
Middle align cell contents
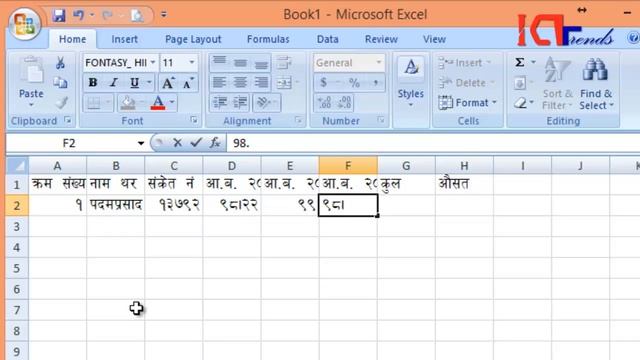240,62
